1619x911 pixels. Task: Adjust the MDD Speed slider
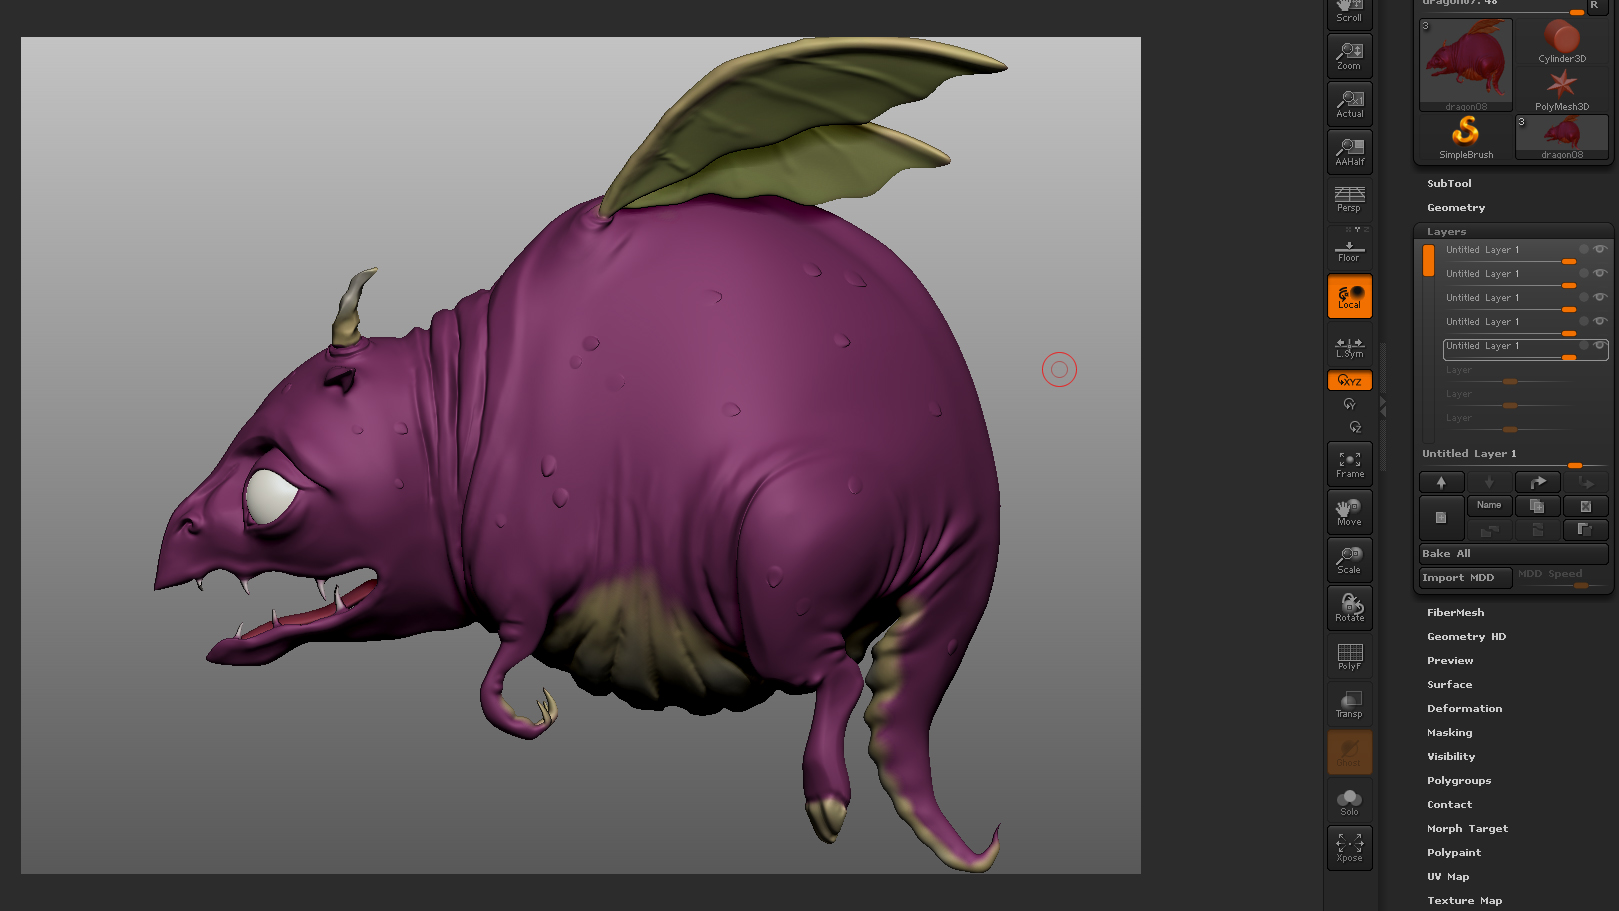pyautogui.click(x=1561, y=578)
